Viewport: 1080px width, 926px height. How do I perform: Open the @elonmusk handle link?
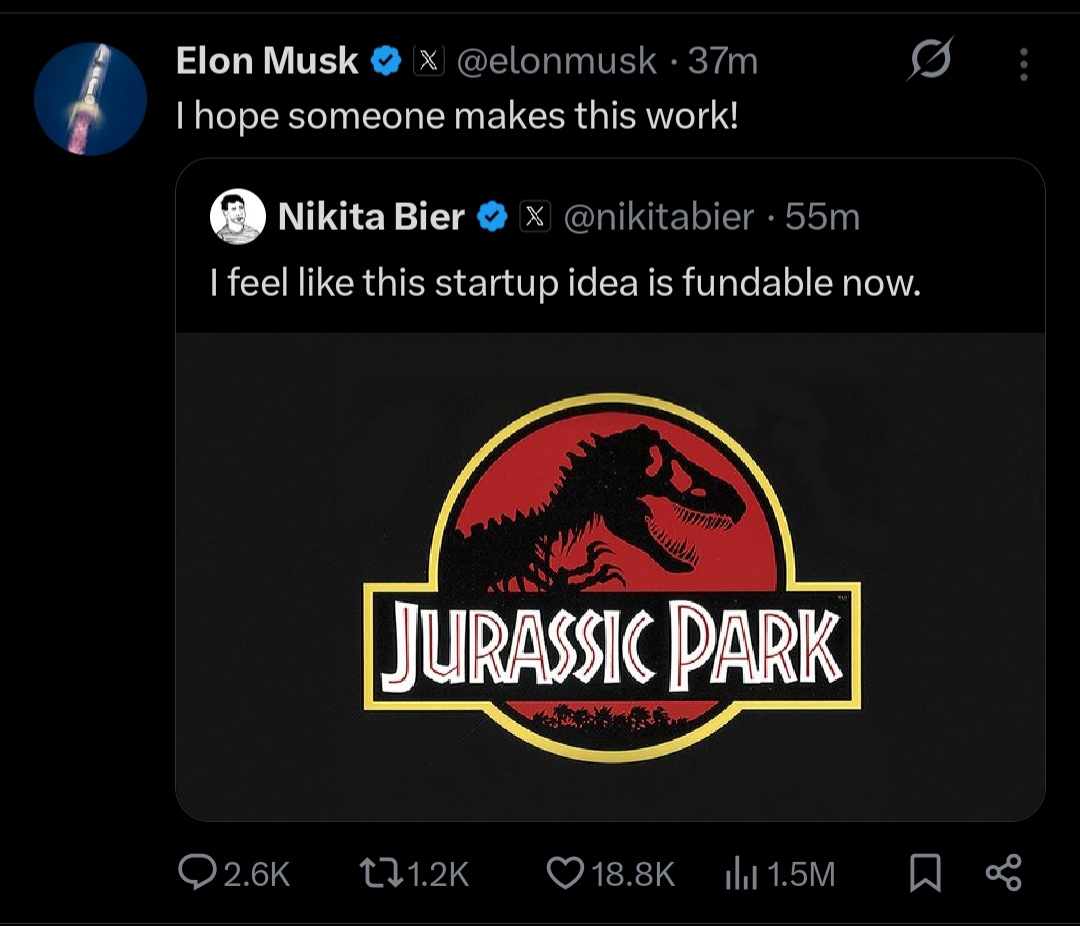(x=557, y=61)
